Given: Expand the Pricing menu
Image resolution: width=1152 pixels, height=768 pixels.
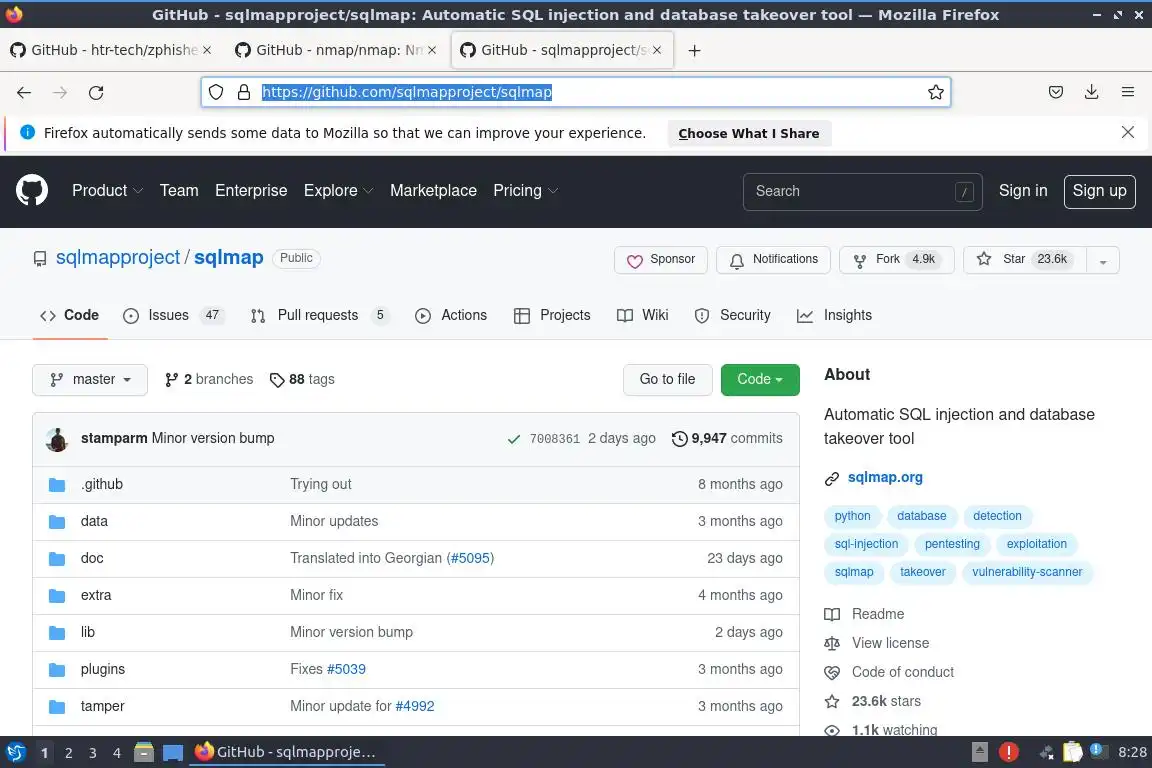Looking at the screenshot, I should [525, 190].
